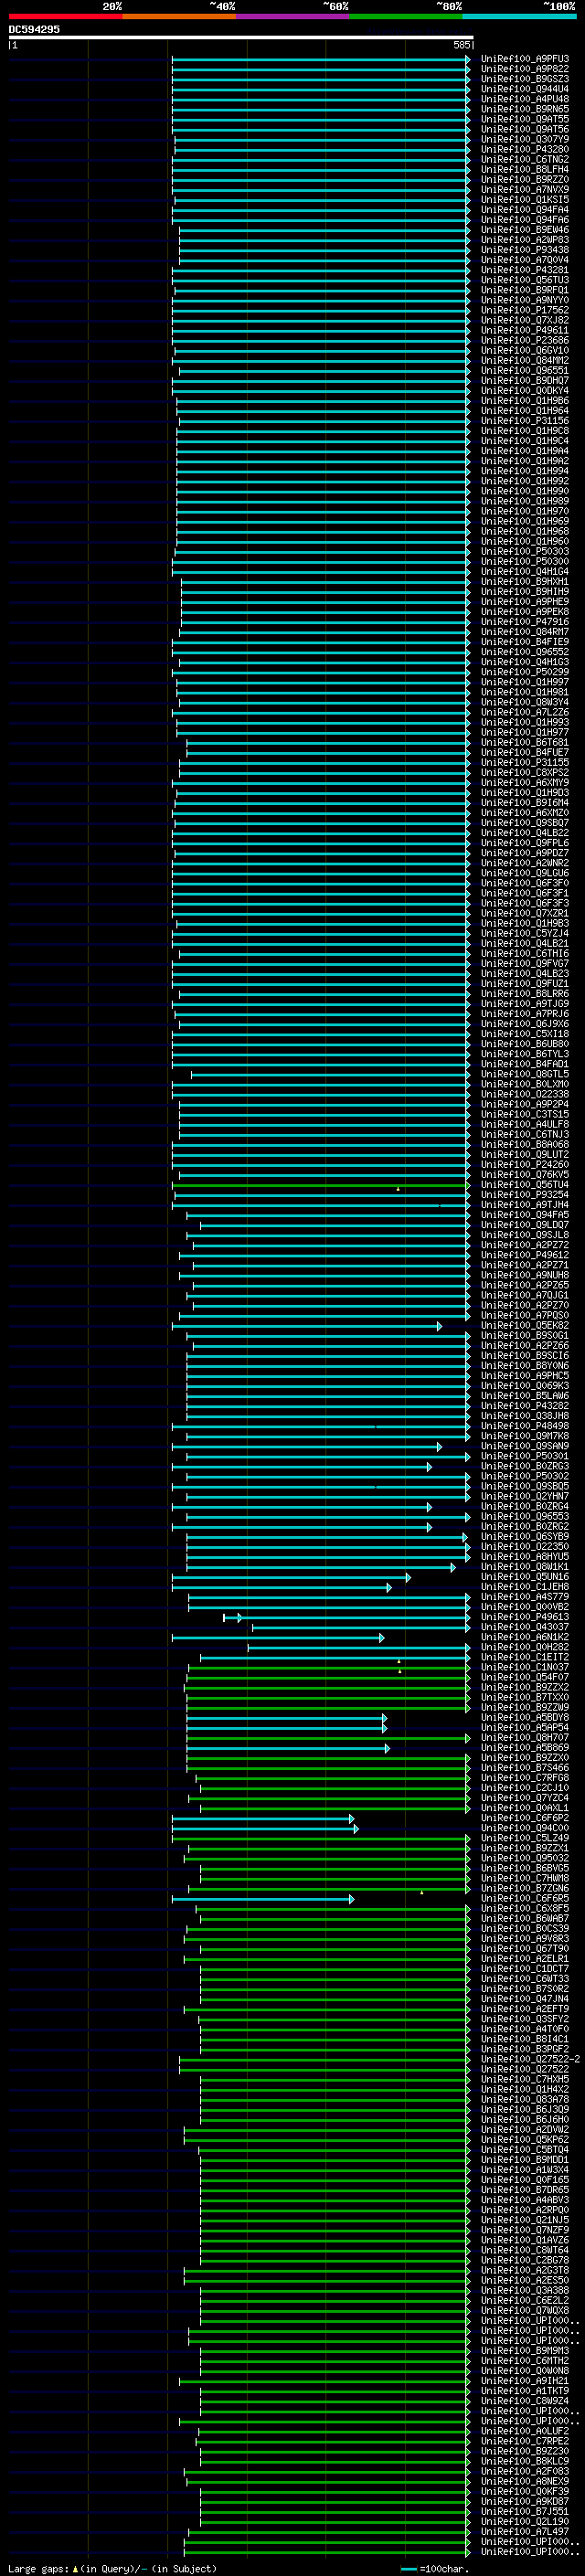This screenshot has width=585, height=2576.
Task: Open hit UniRef100_A9NUH8
Action: pyautogui.click(x=525, y=1275)
